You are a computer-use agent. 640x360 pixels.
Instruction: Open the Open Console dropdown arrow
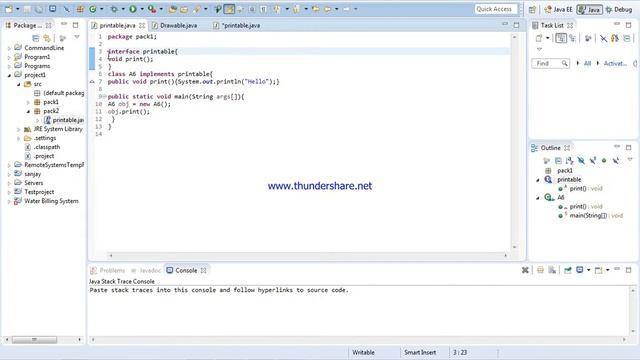tap(607, 270)
